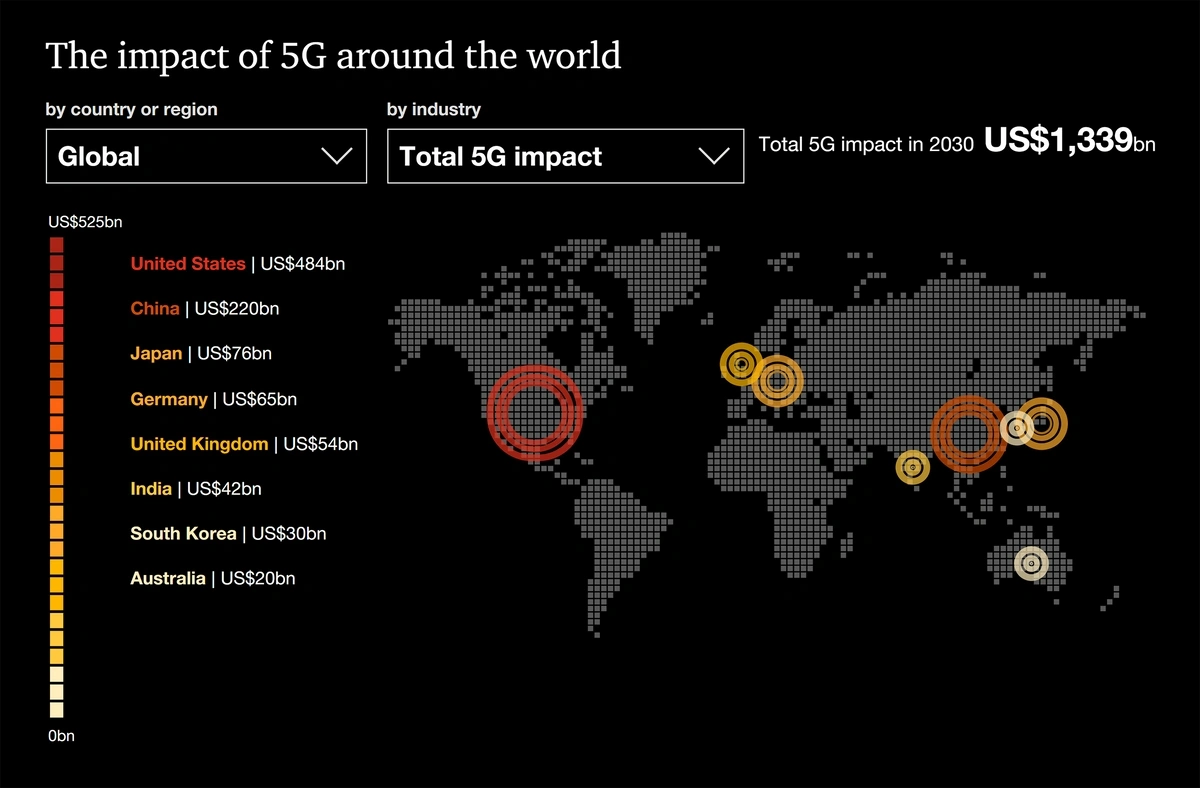Select United States in the country list
This screenshot has width=1200, height=788.
pyautogui.click(x=187, y=264)
